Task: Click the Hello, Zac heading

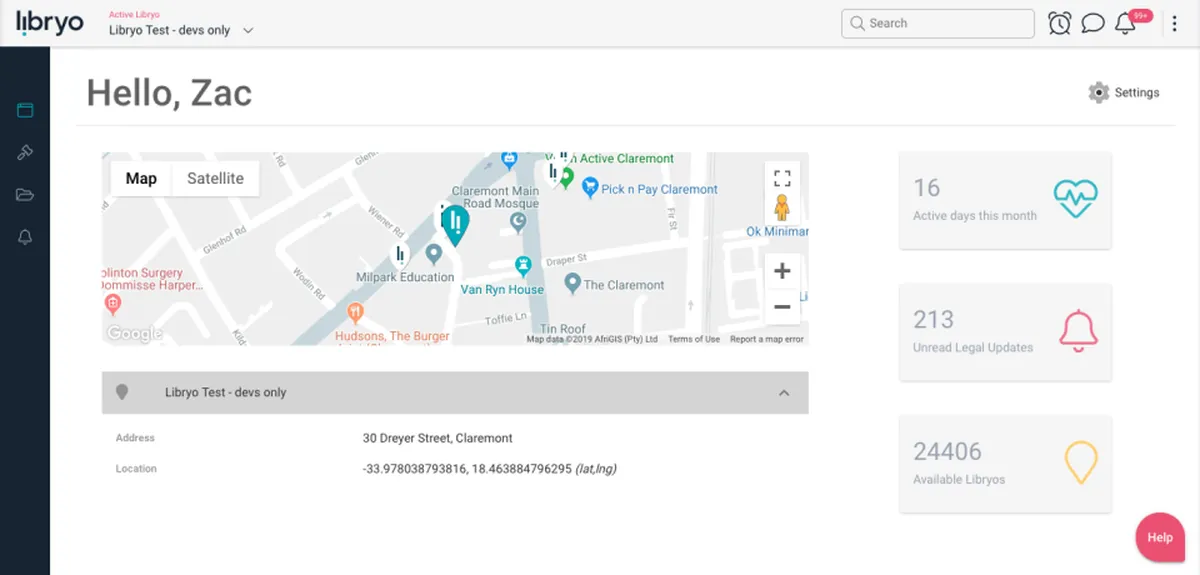Action: tap(169, 93)
